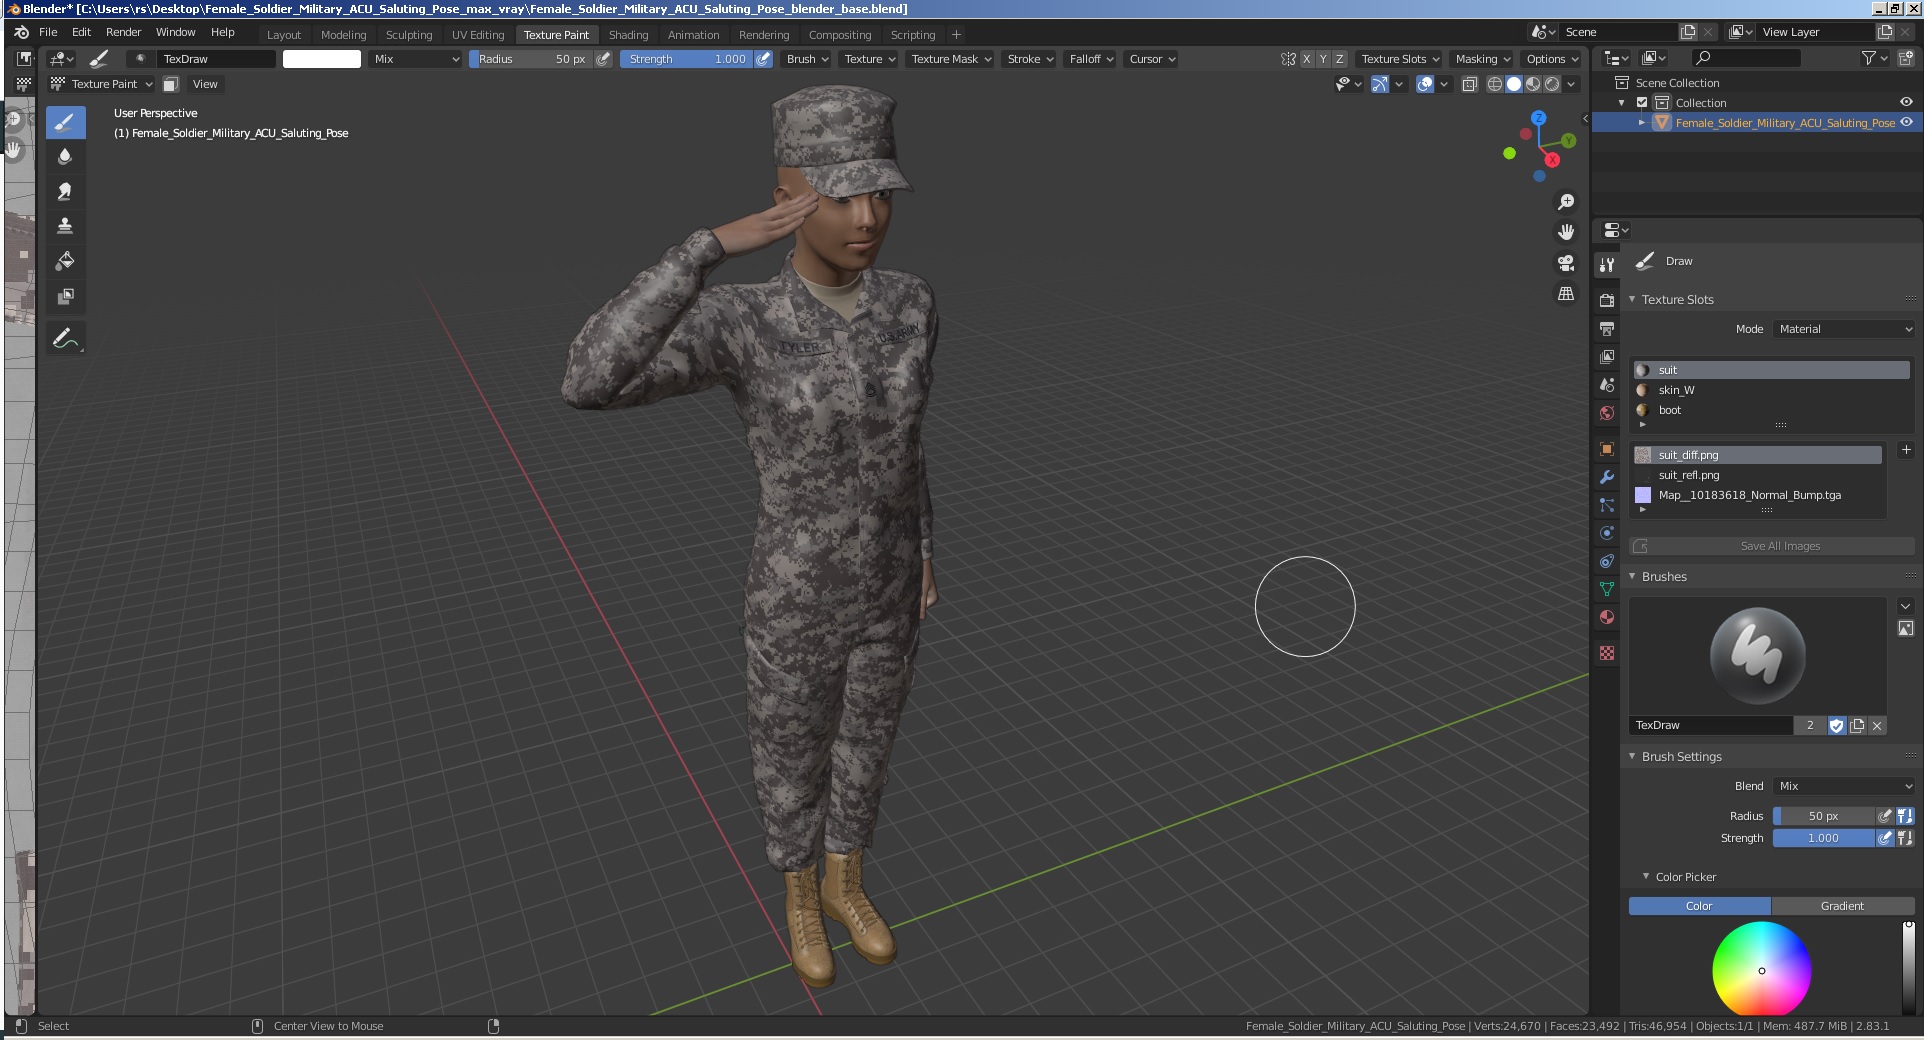1924x1040 pixels.
Task: Click Save All Images button
Action: [1773, 546]
